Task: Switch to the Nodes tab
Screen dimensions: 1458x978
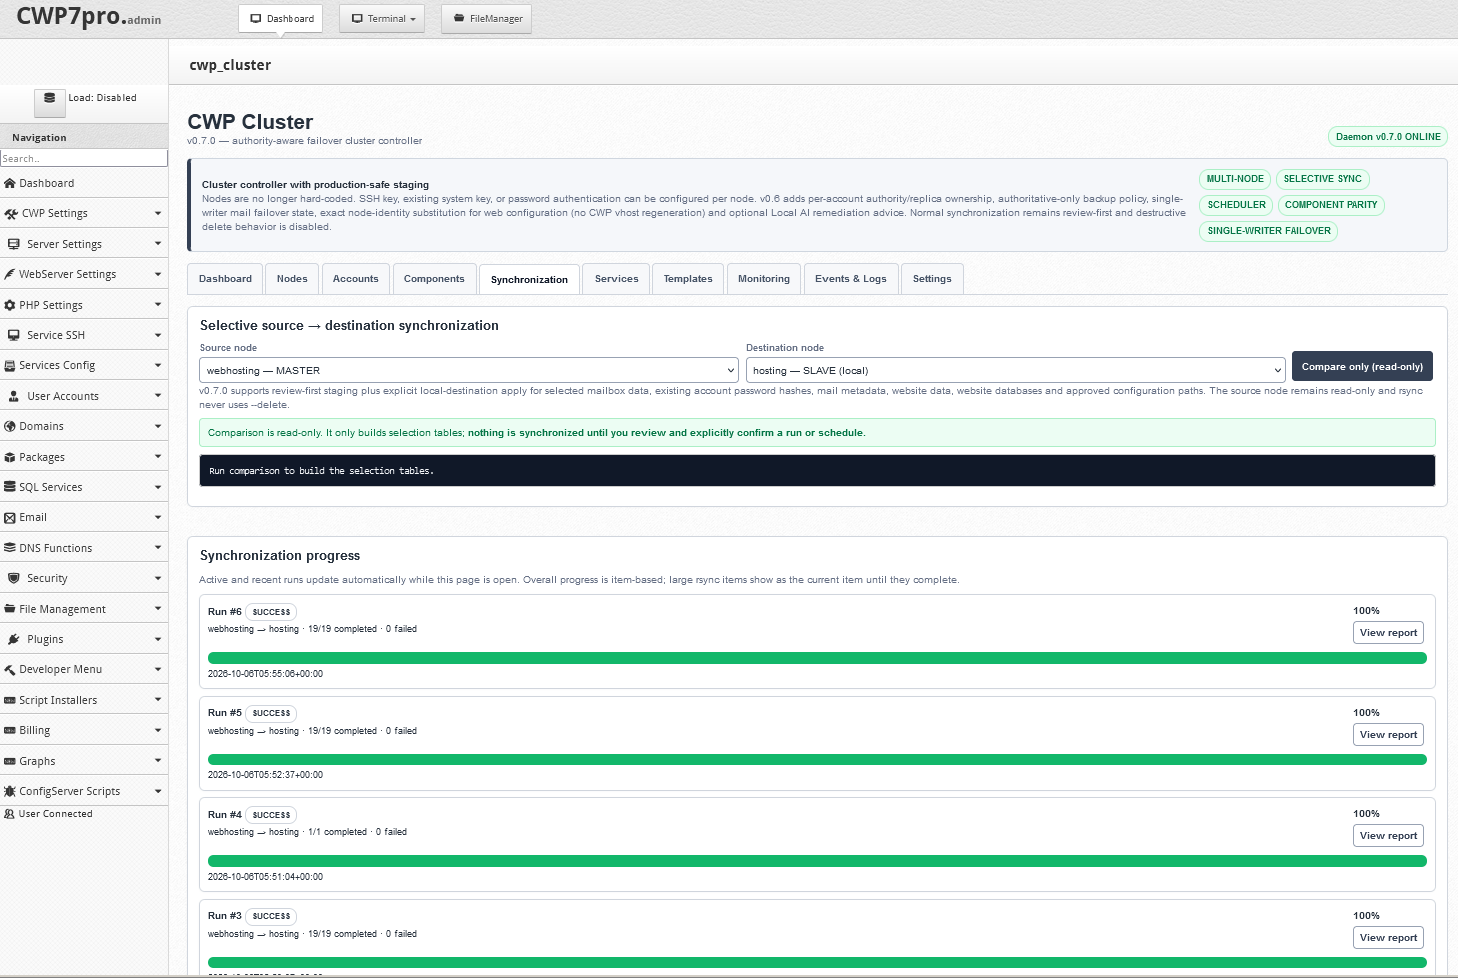Action: (292, 279)
